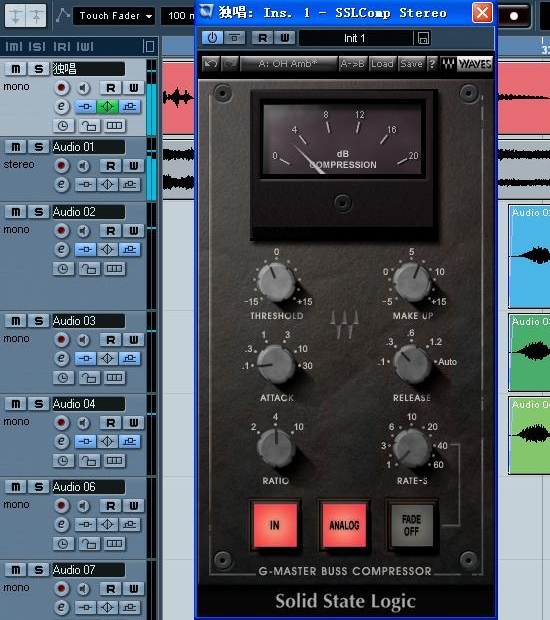Screen dimensions: 550x620
Task: Click insert state icon on 独唱 track
Action: [85, 106]
